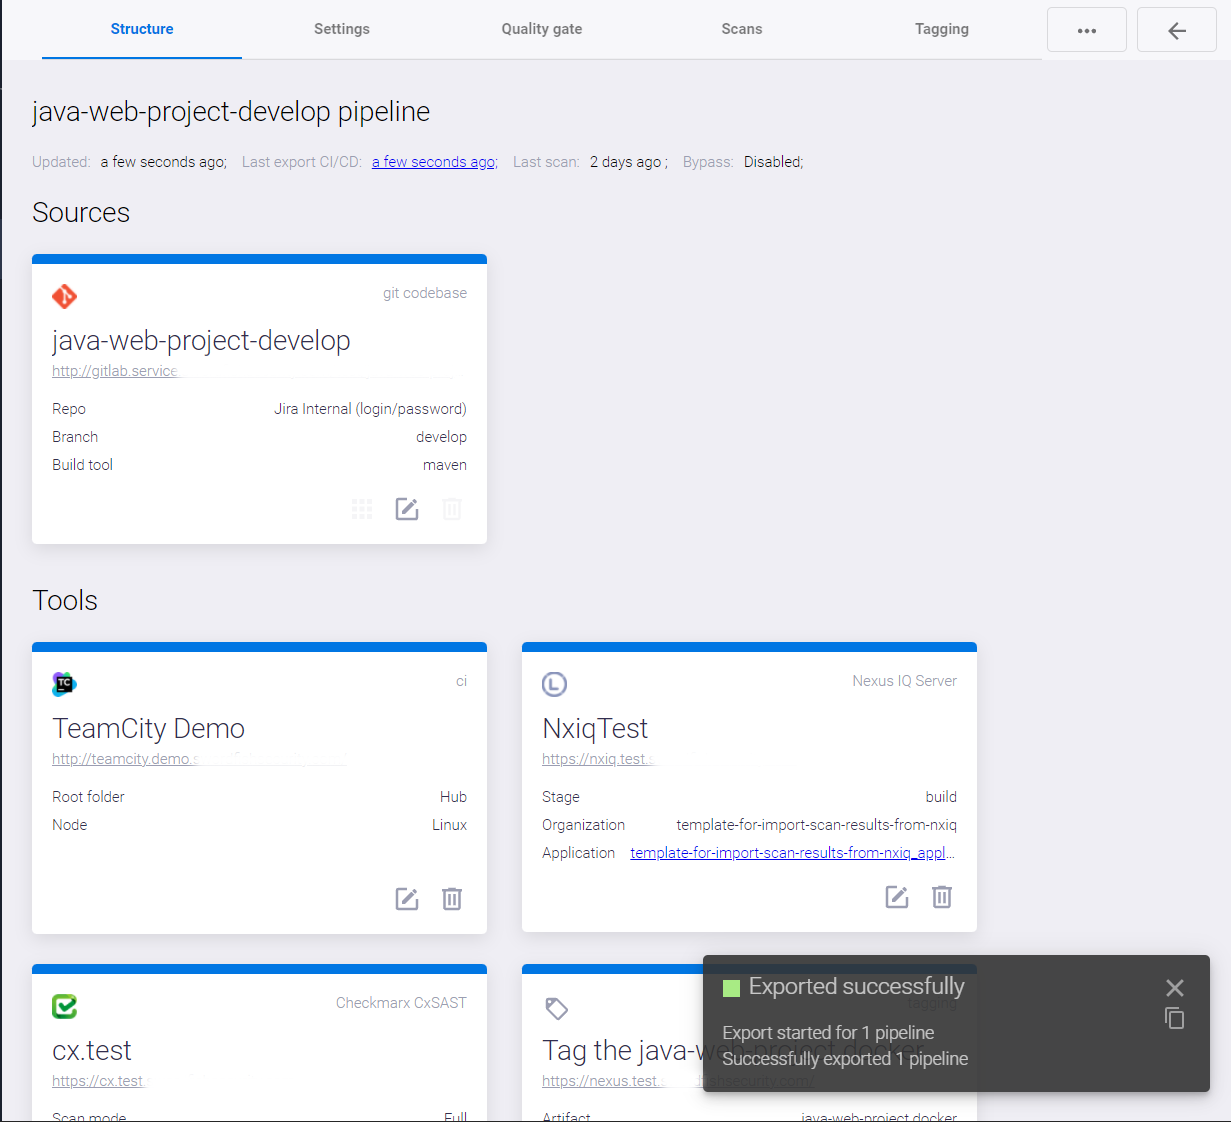Delete the TeamCity Demo tool

click(452, 899)
